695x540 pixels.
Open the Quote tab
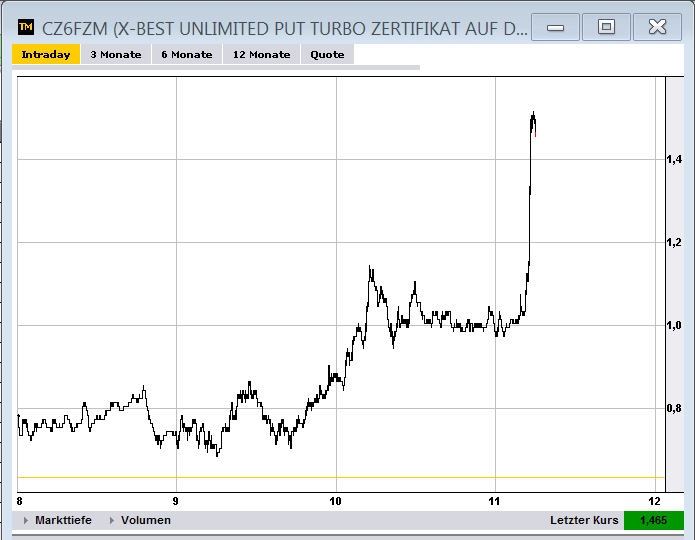(327, 55)
